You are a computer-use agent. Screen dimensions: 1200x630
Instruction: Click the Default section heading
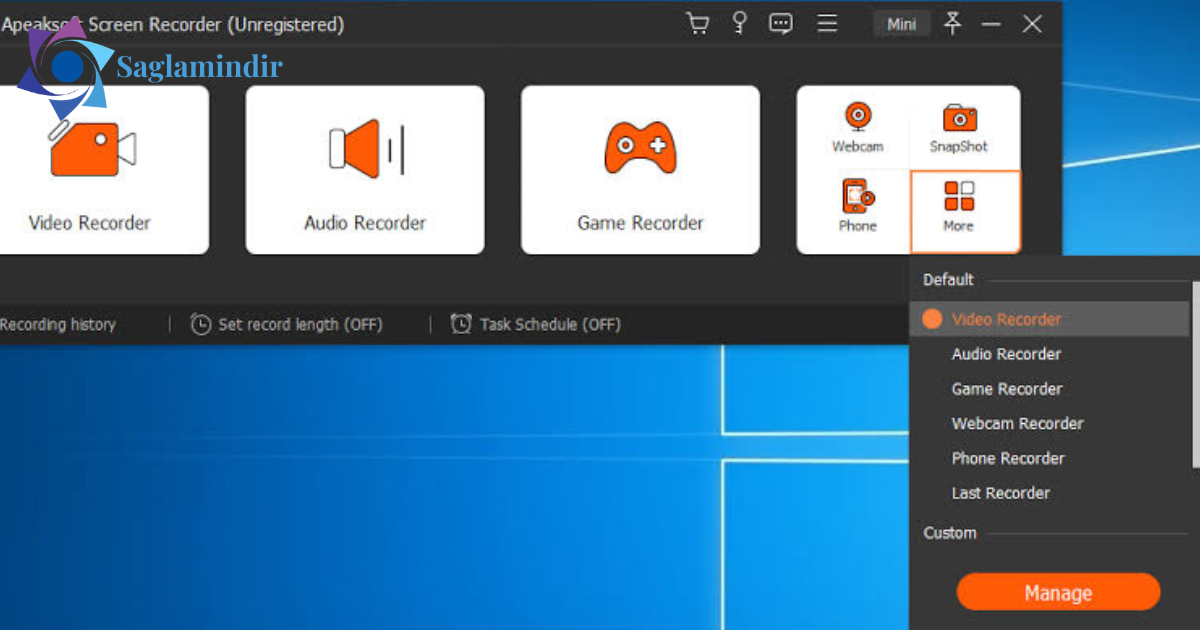(x=948, y=279)
